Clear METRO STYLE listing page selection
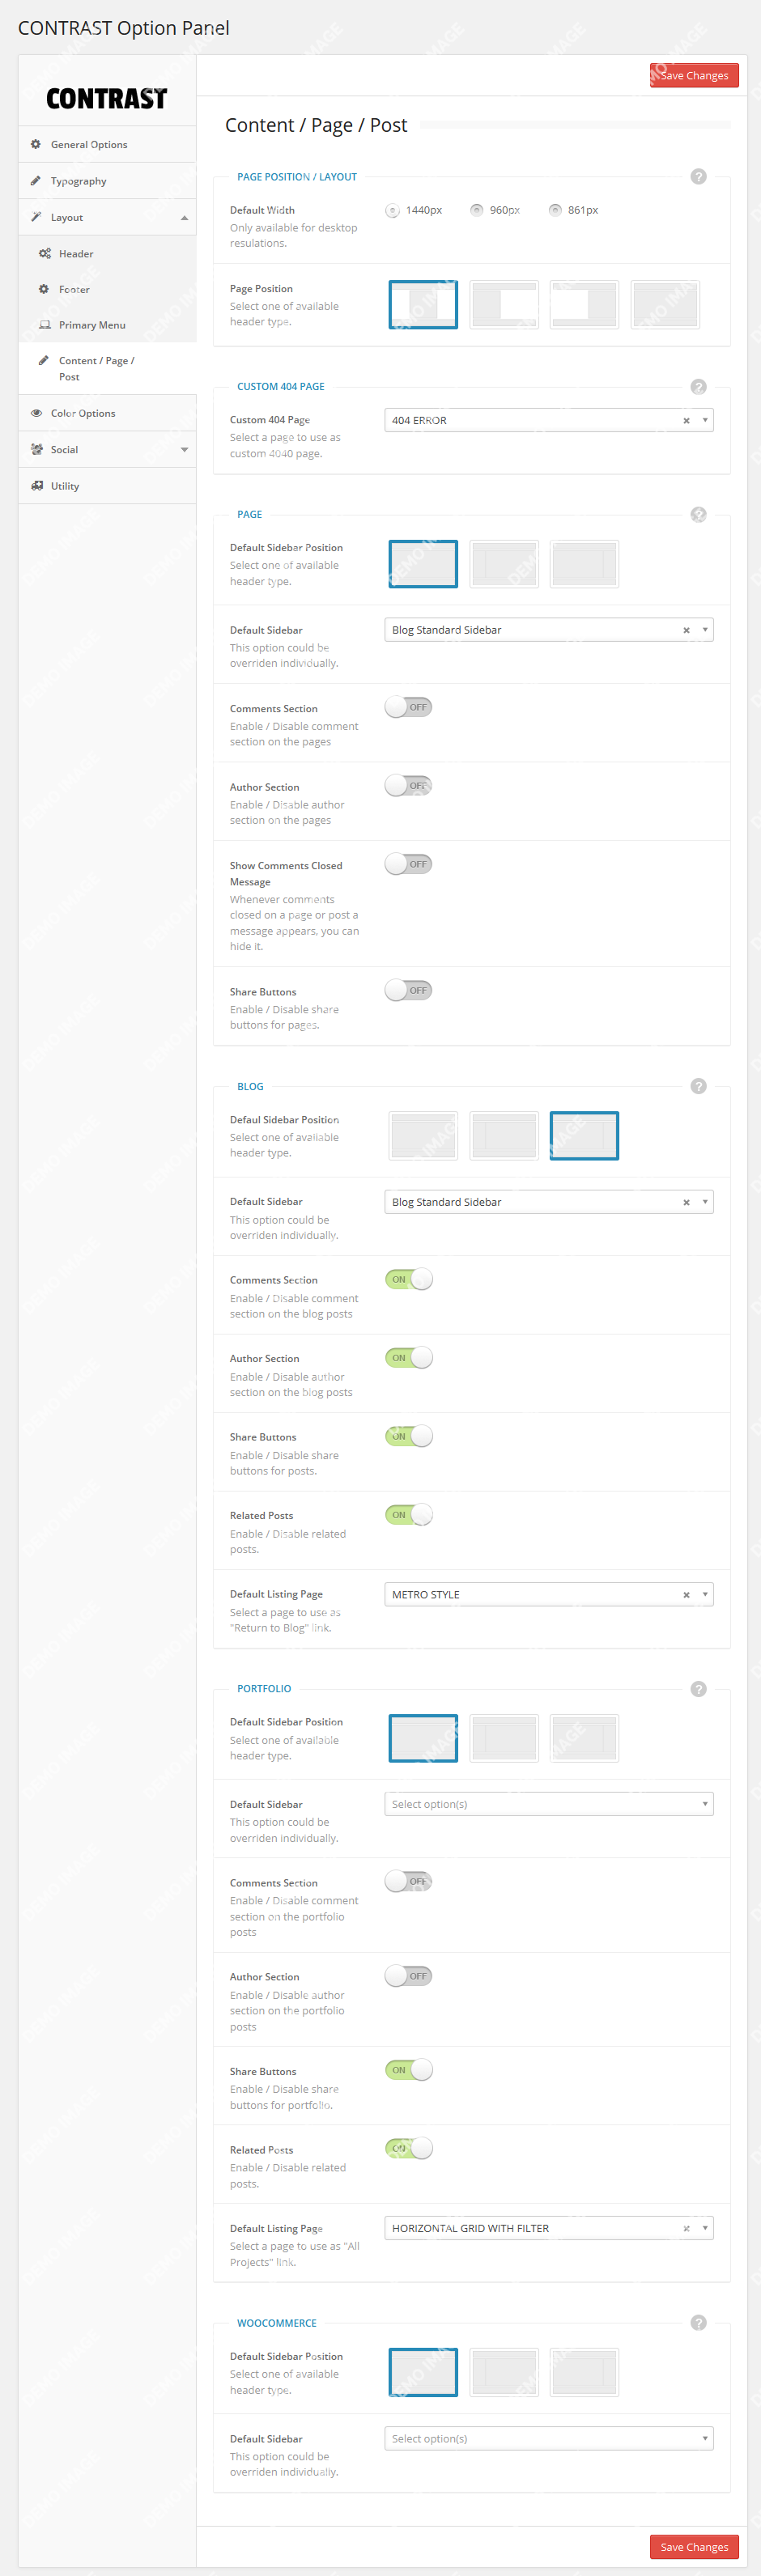Viewport: 761px width, 2576px height. point(686,1595)
